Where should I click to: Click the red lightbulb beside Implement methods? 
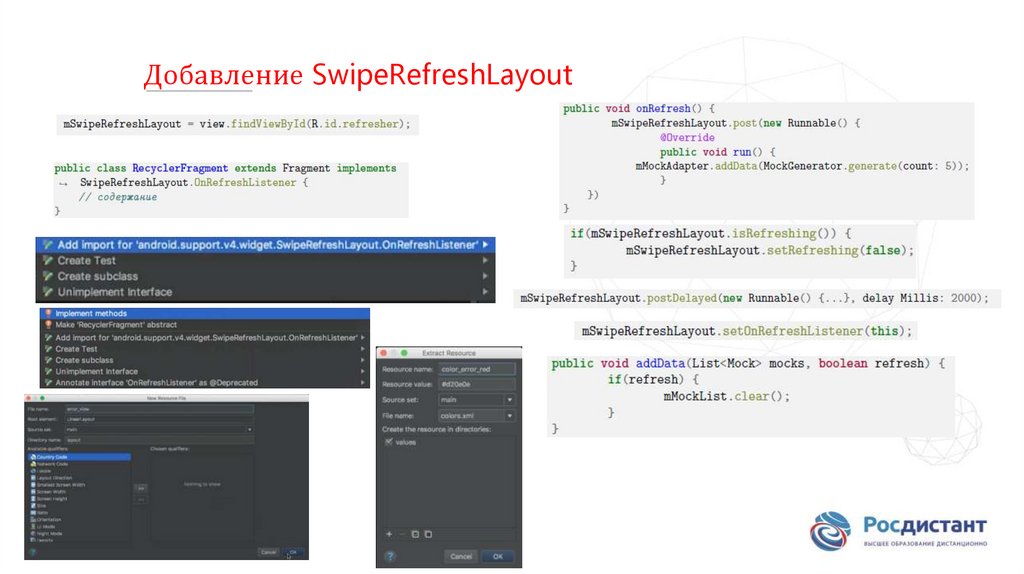pos(47,313)
